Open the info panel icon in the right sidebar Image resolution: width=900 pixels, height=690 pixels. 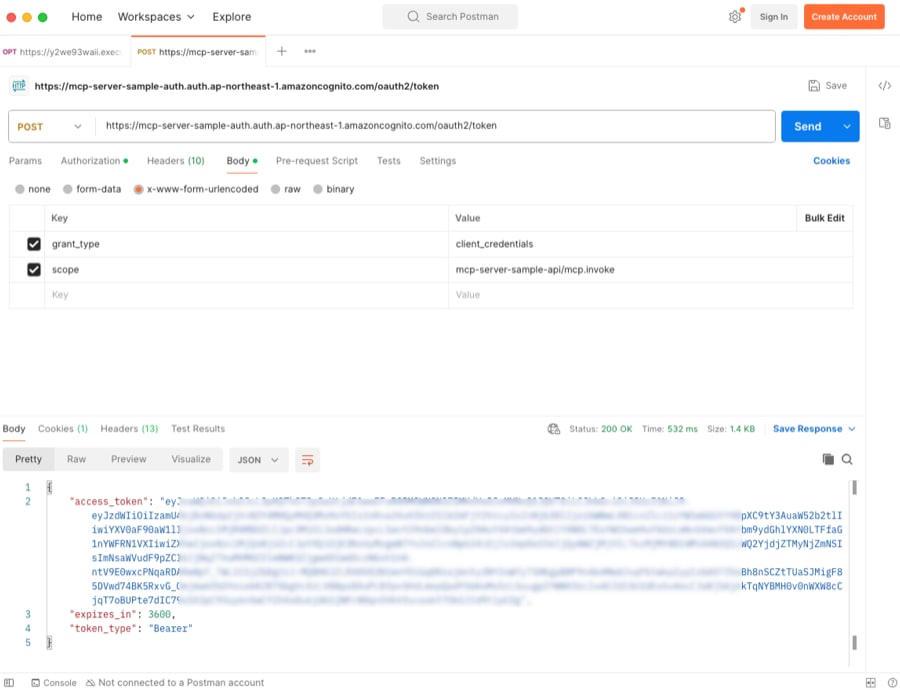point(885,123)
